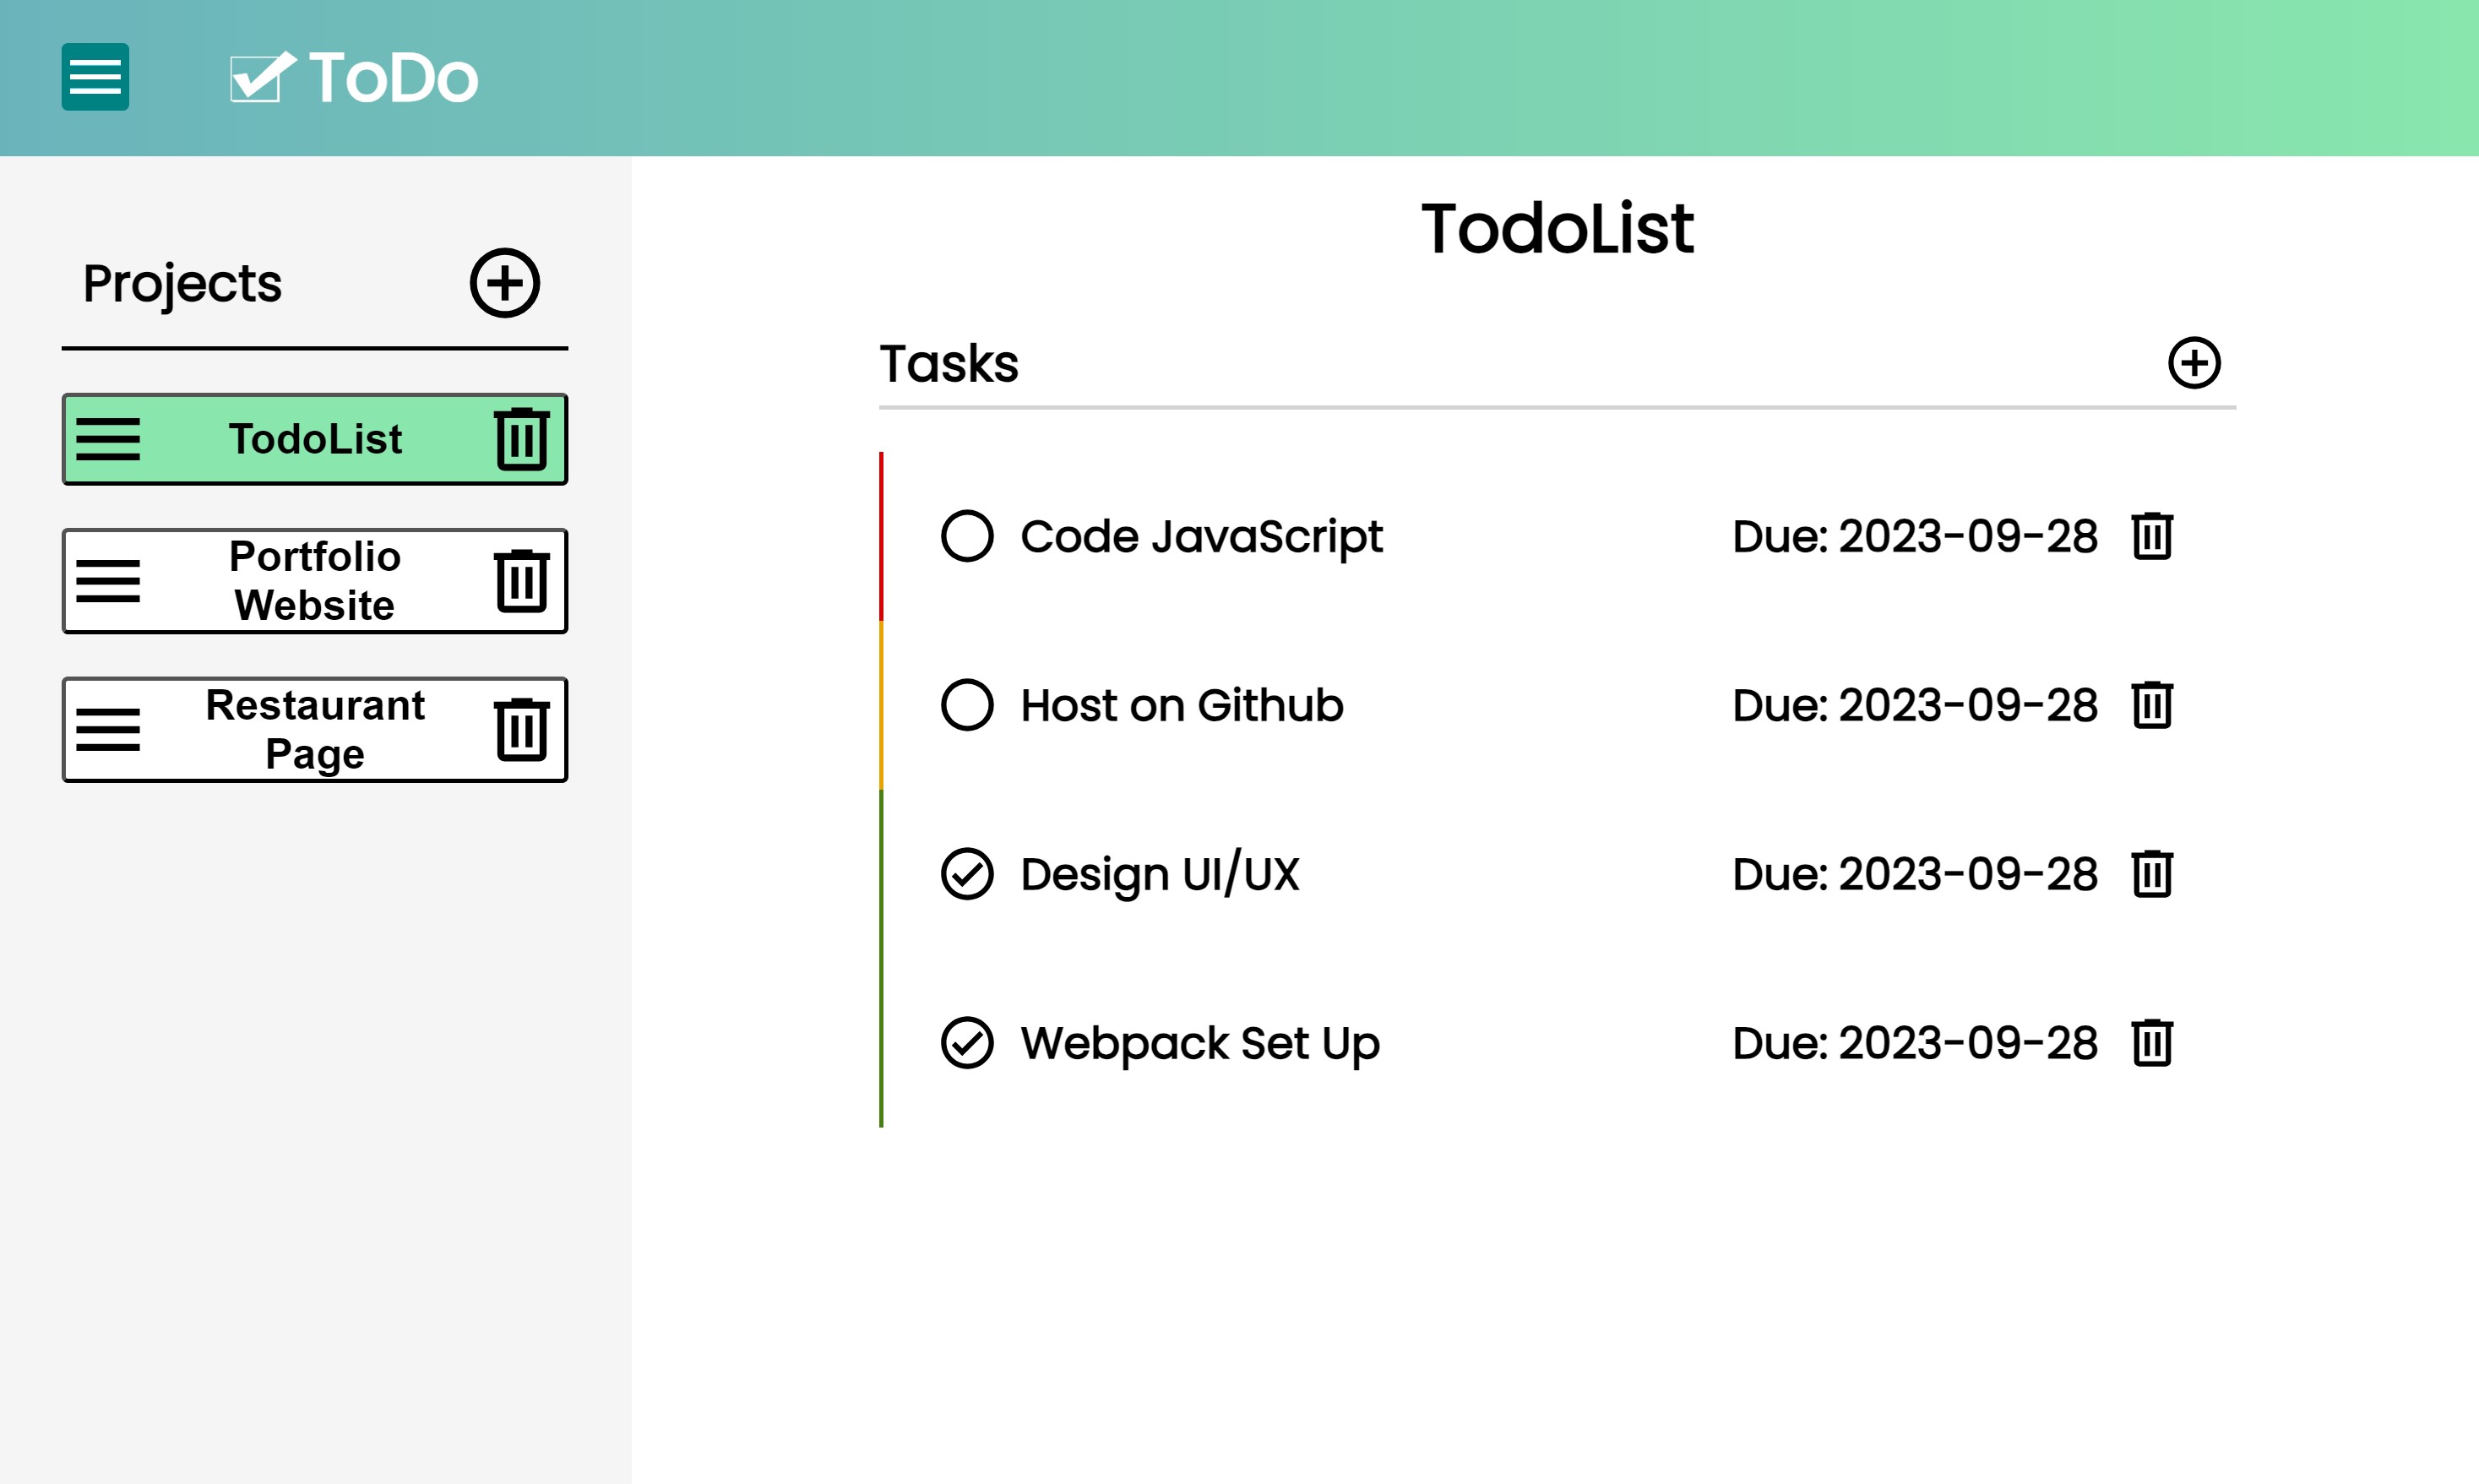Delete the Webpack Set Up task
The image size is (2479, 1484).
tap(2152, 1043)
